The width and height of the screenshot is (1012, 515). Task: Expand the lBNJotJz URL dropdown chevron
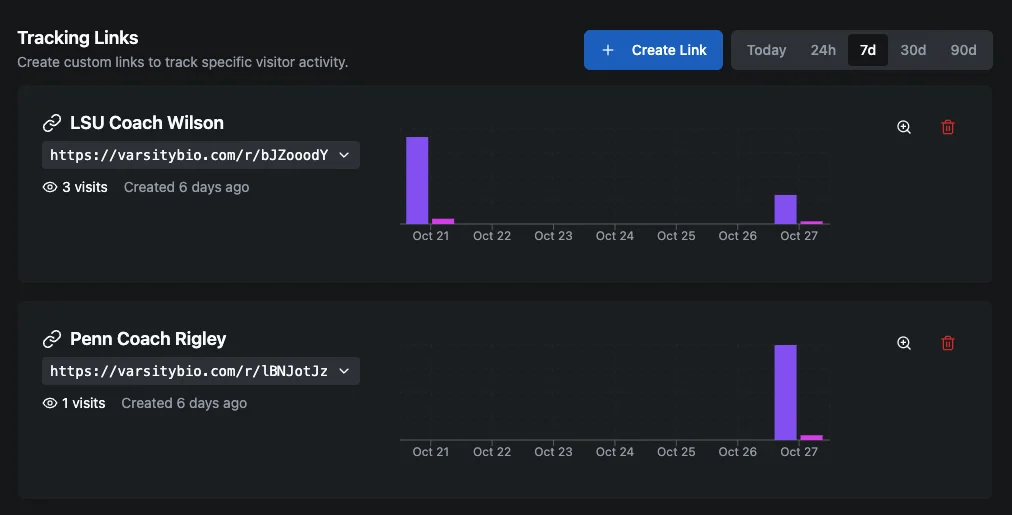pos(344,371)
